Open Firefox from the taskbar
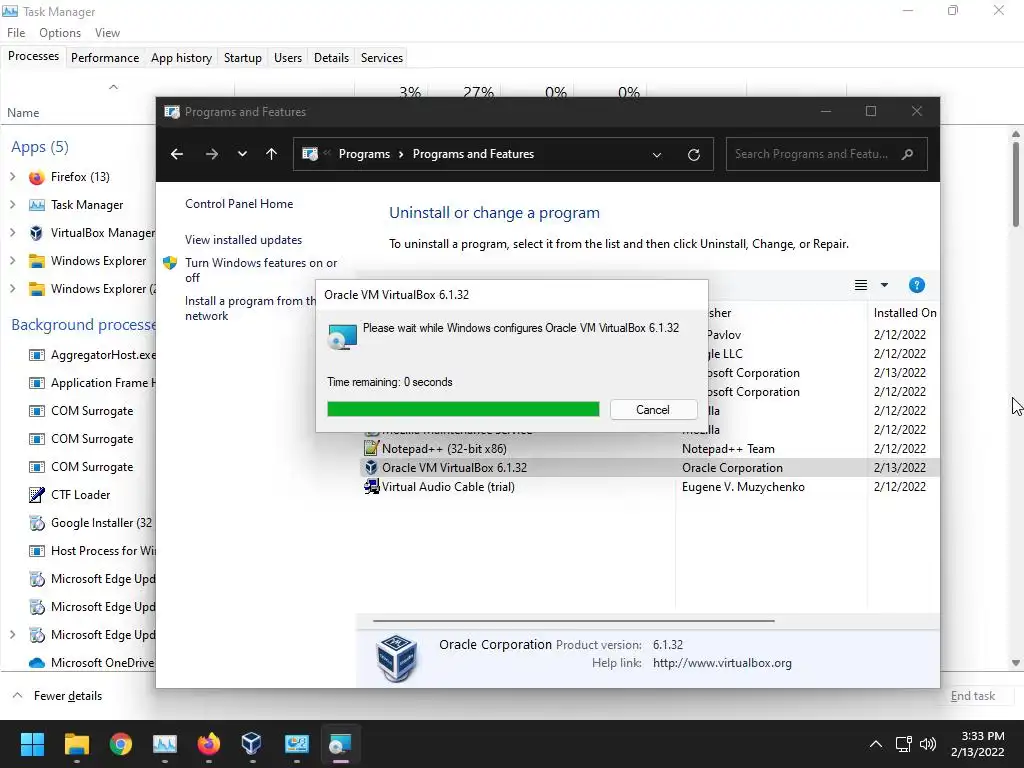This screenshot has height=768, width=1024. [209, 744]
